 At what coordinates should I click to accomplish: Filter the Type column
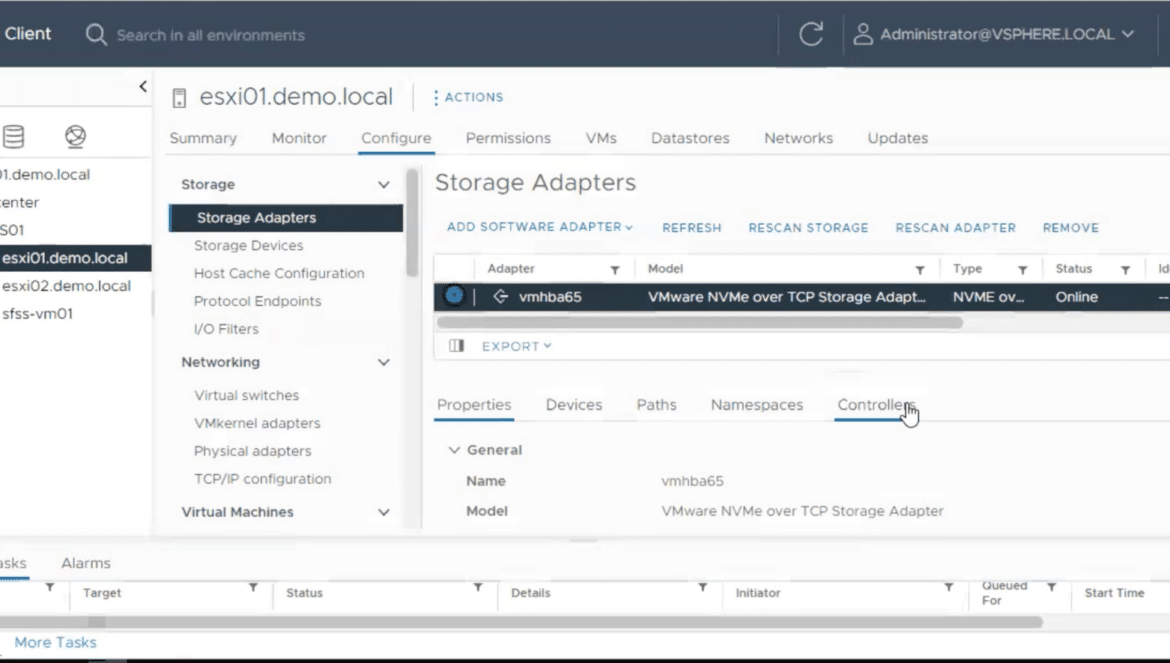pyautogui.click(x=1023, y=270)
